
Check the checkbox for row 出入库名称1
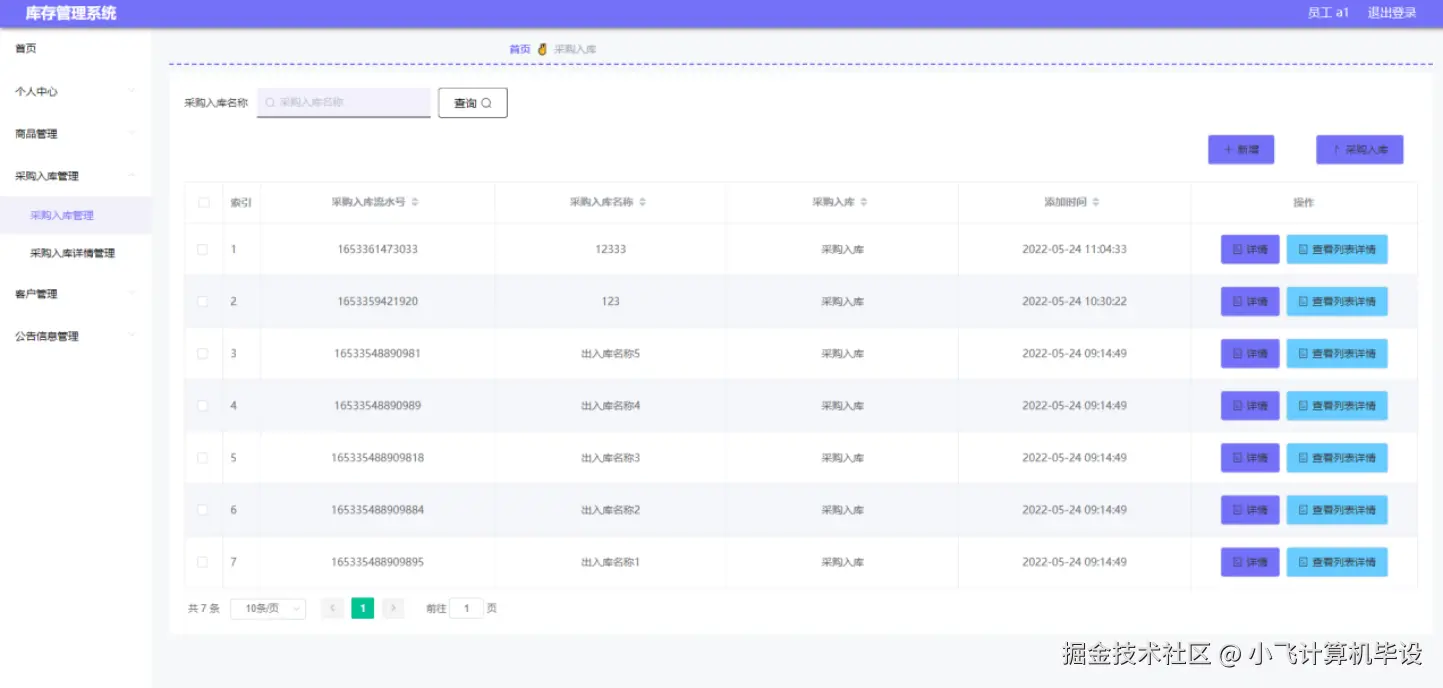(x=203, y=561)
